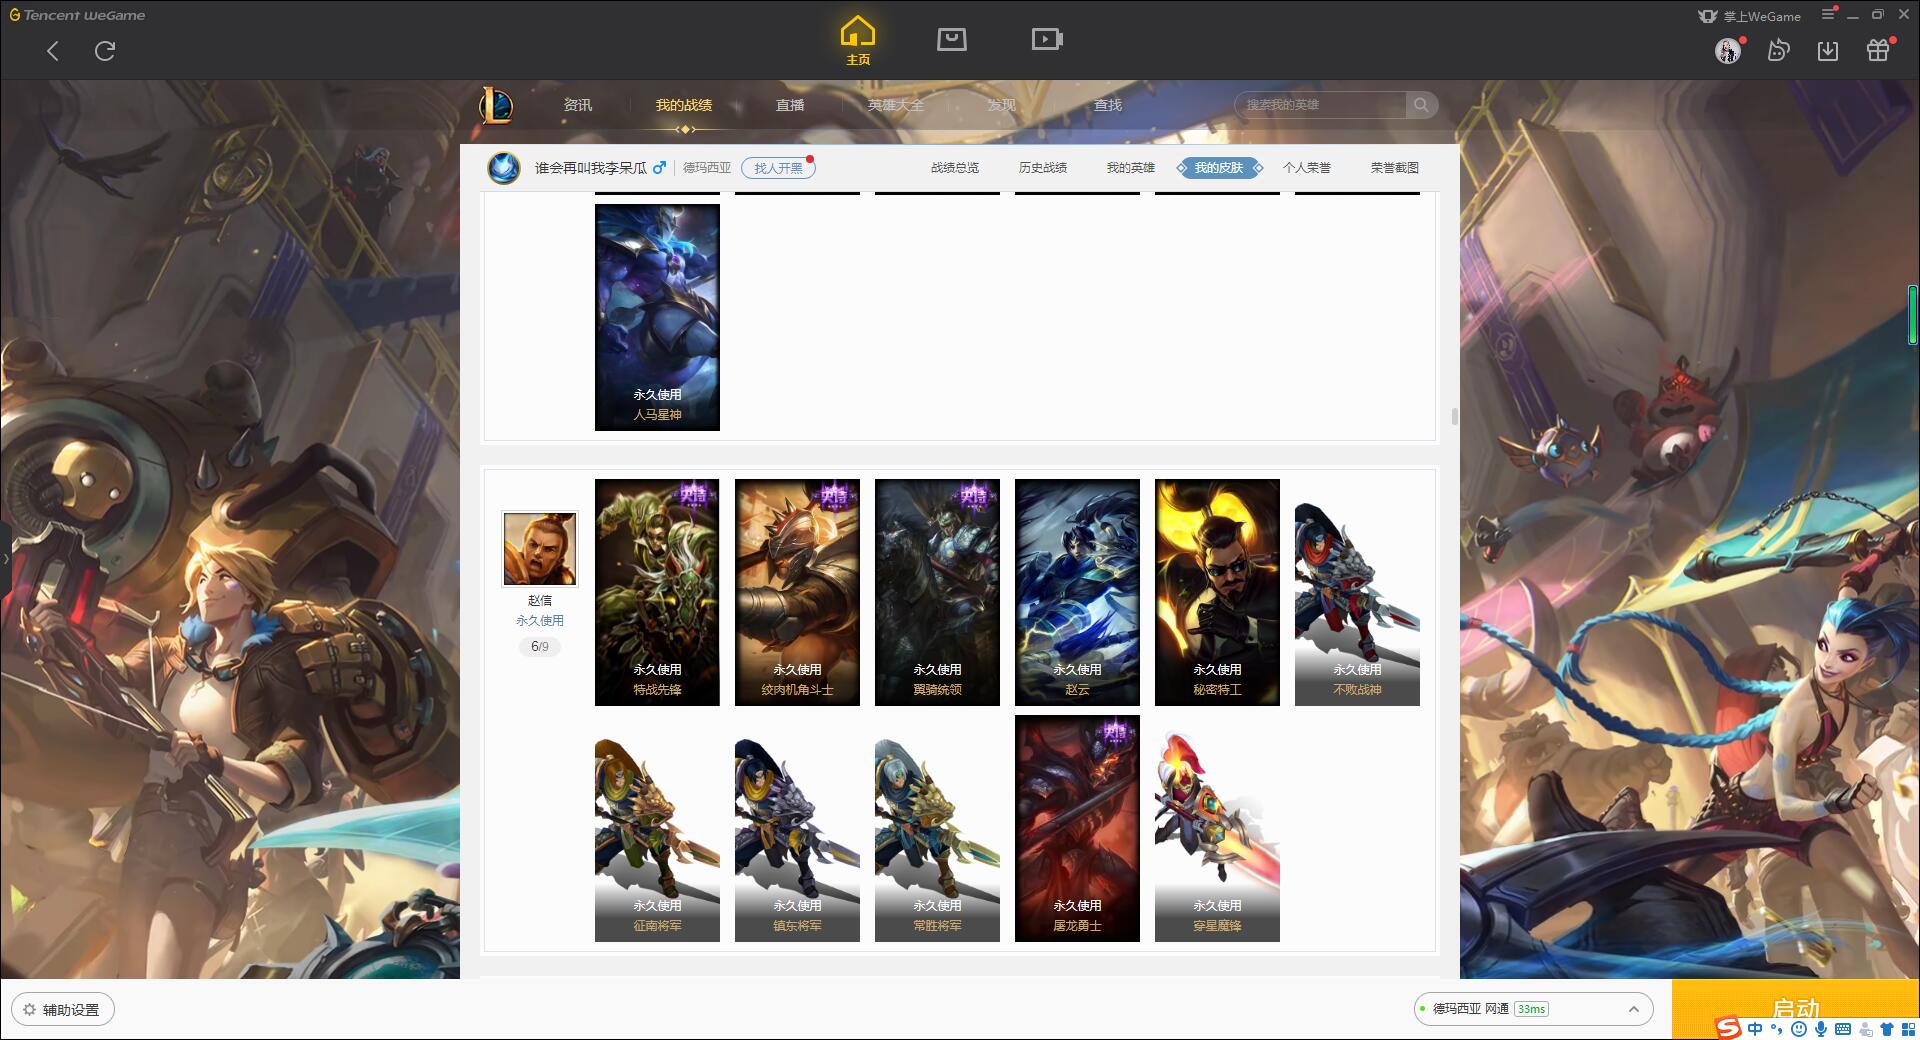Click the 赵信 champion portrait
The image size is (1920, 1040).
pyautogui.click(x=540, y=548)
